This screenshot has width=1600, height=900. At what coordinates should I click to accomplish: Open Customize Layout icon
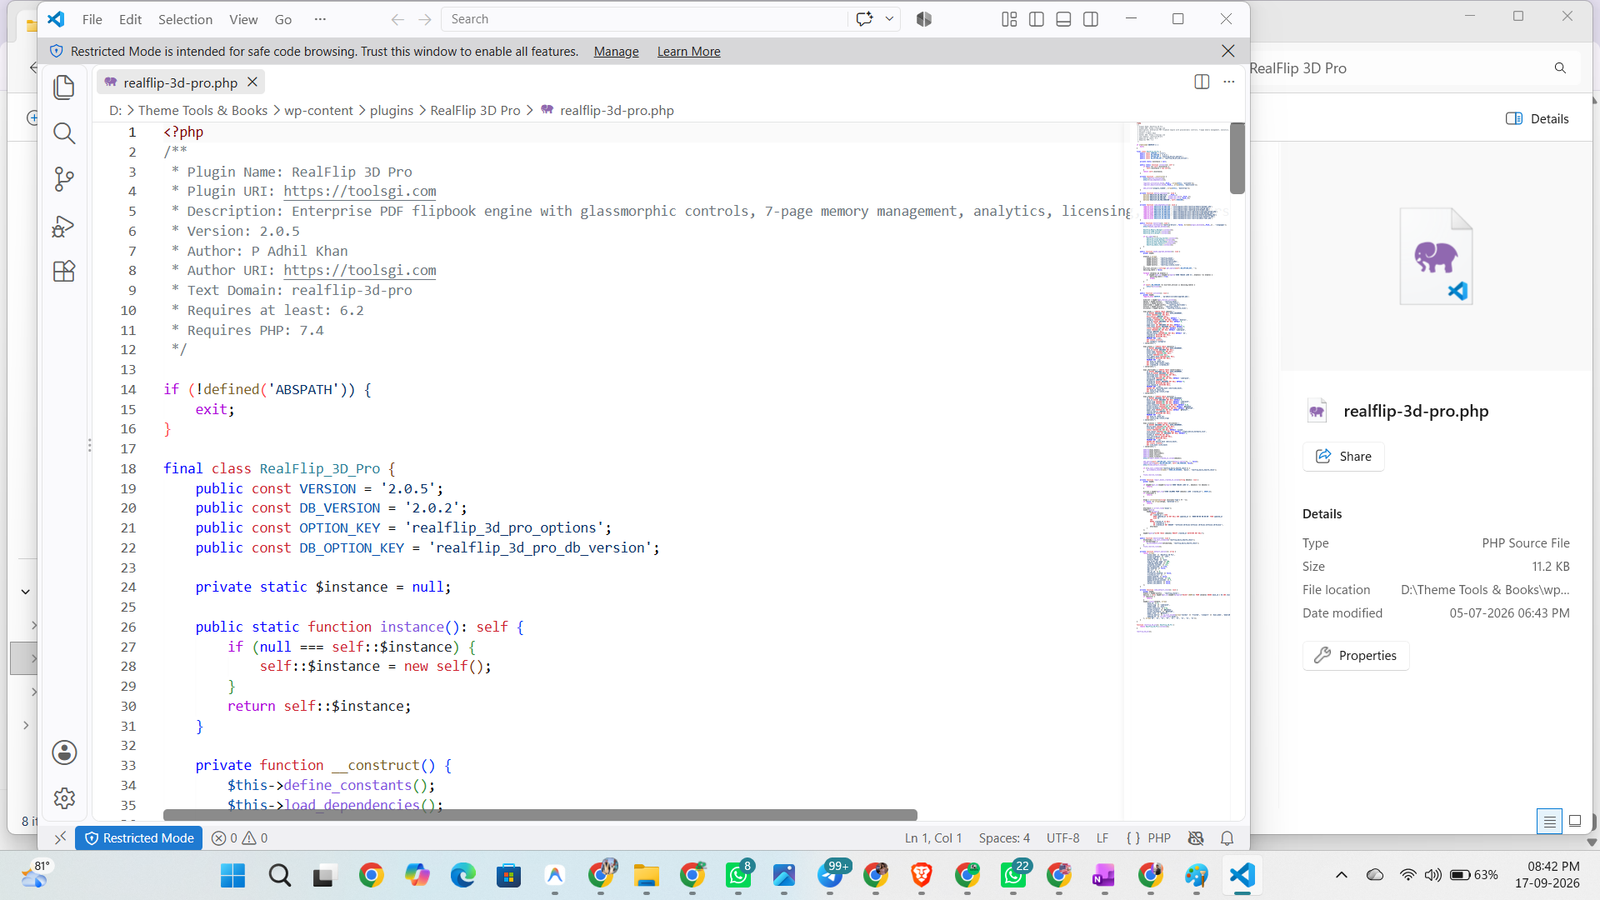tap(1009, 19)
